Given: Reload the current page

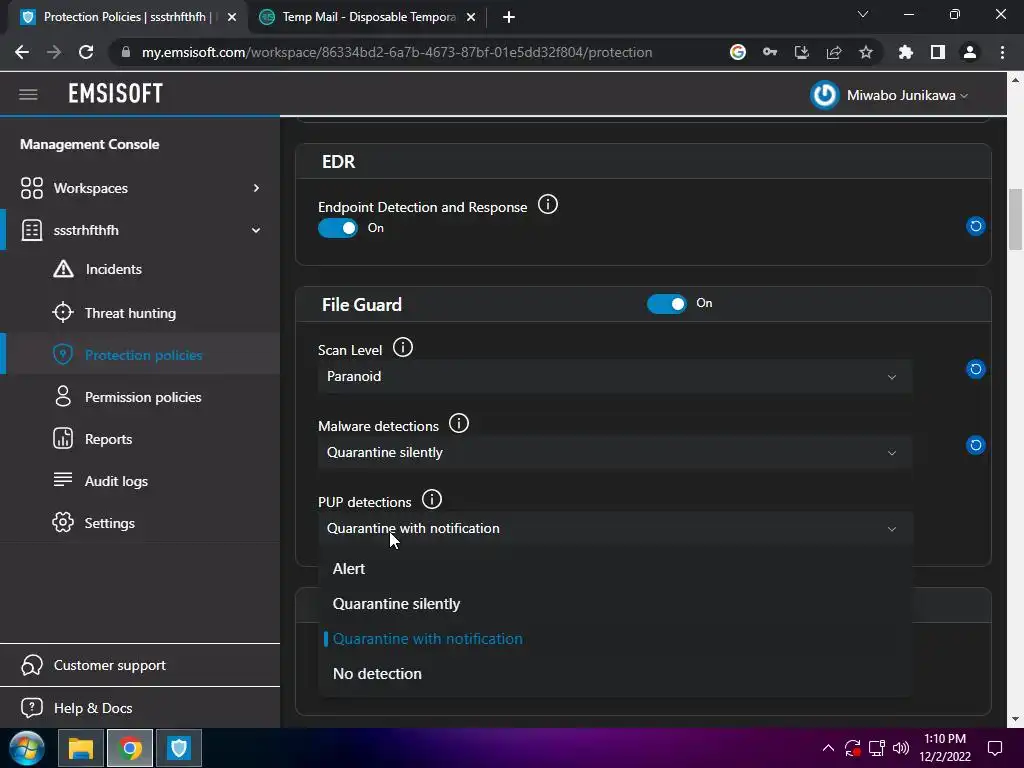Looking at the screenshot, I should point(86,52).
